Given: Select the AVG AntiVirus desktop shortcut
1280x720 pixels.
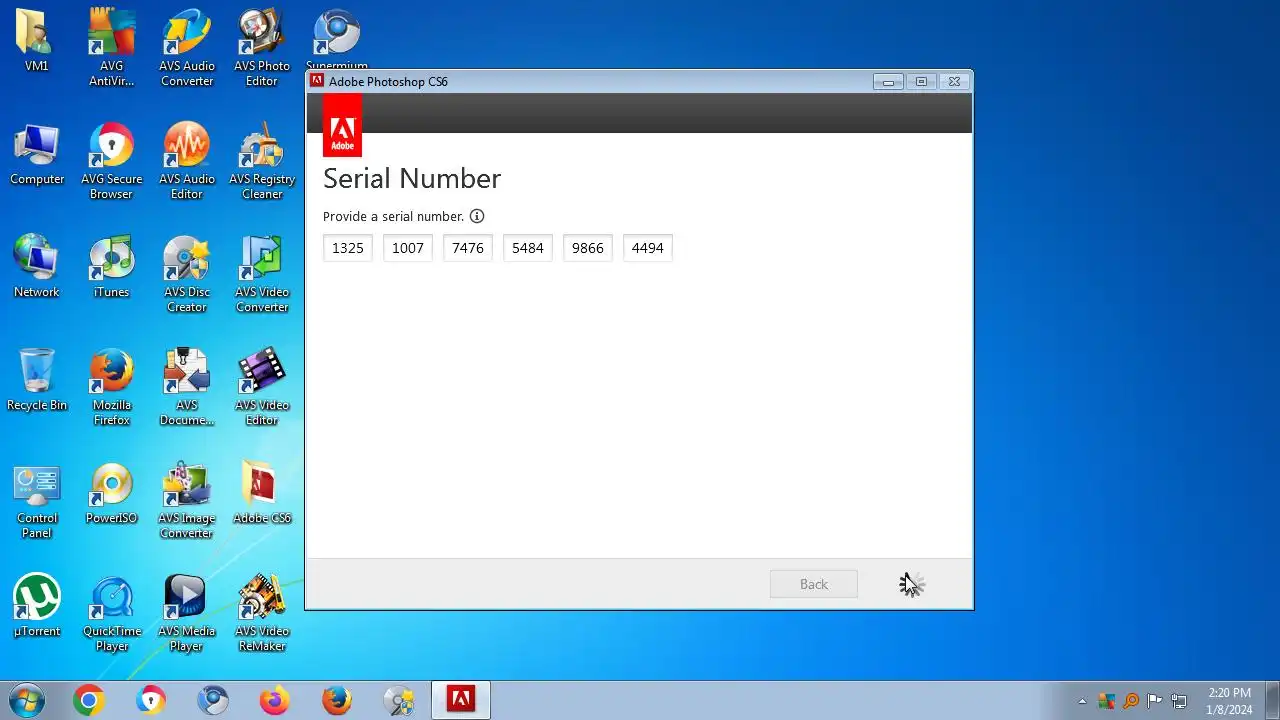Looking at the screenshot, I should (x=112, y=48).
